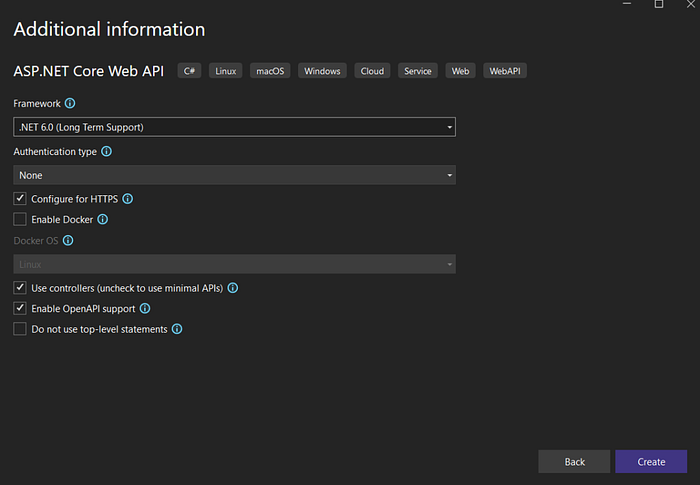700x485 pixels.
Task: Enable Docker checkbox
Action: [x=20, y=219]
